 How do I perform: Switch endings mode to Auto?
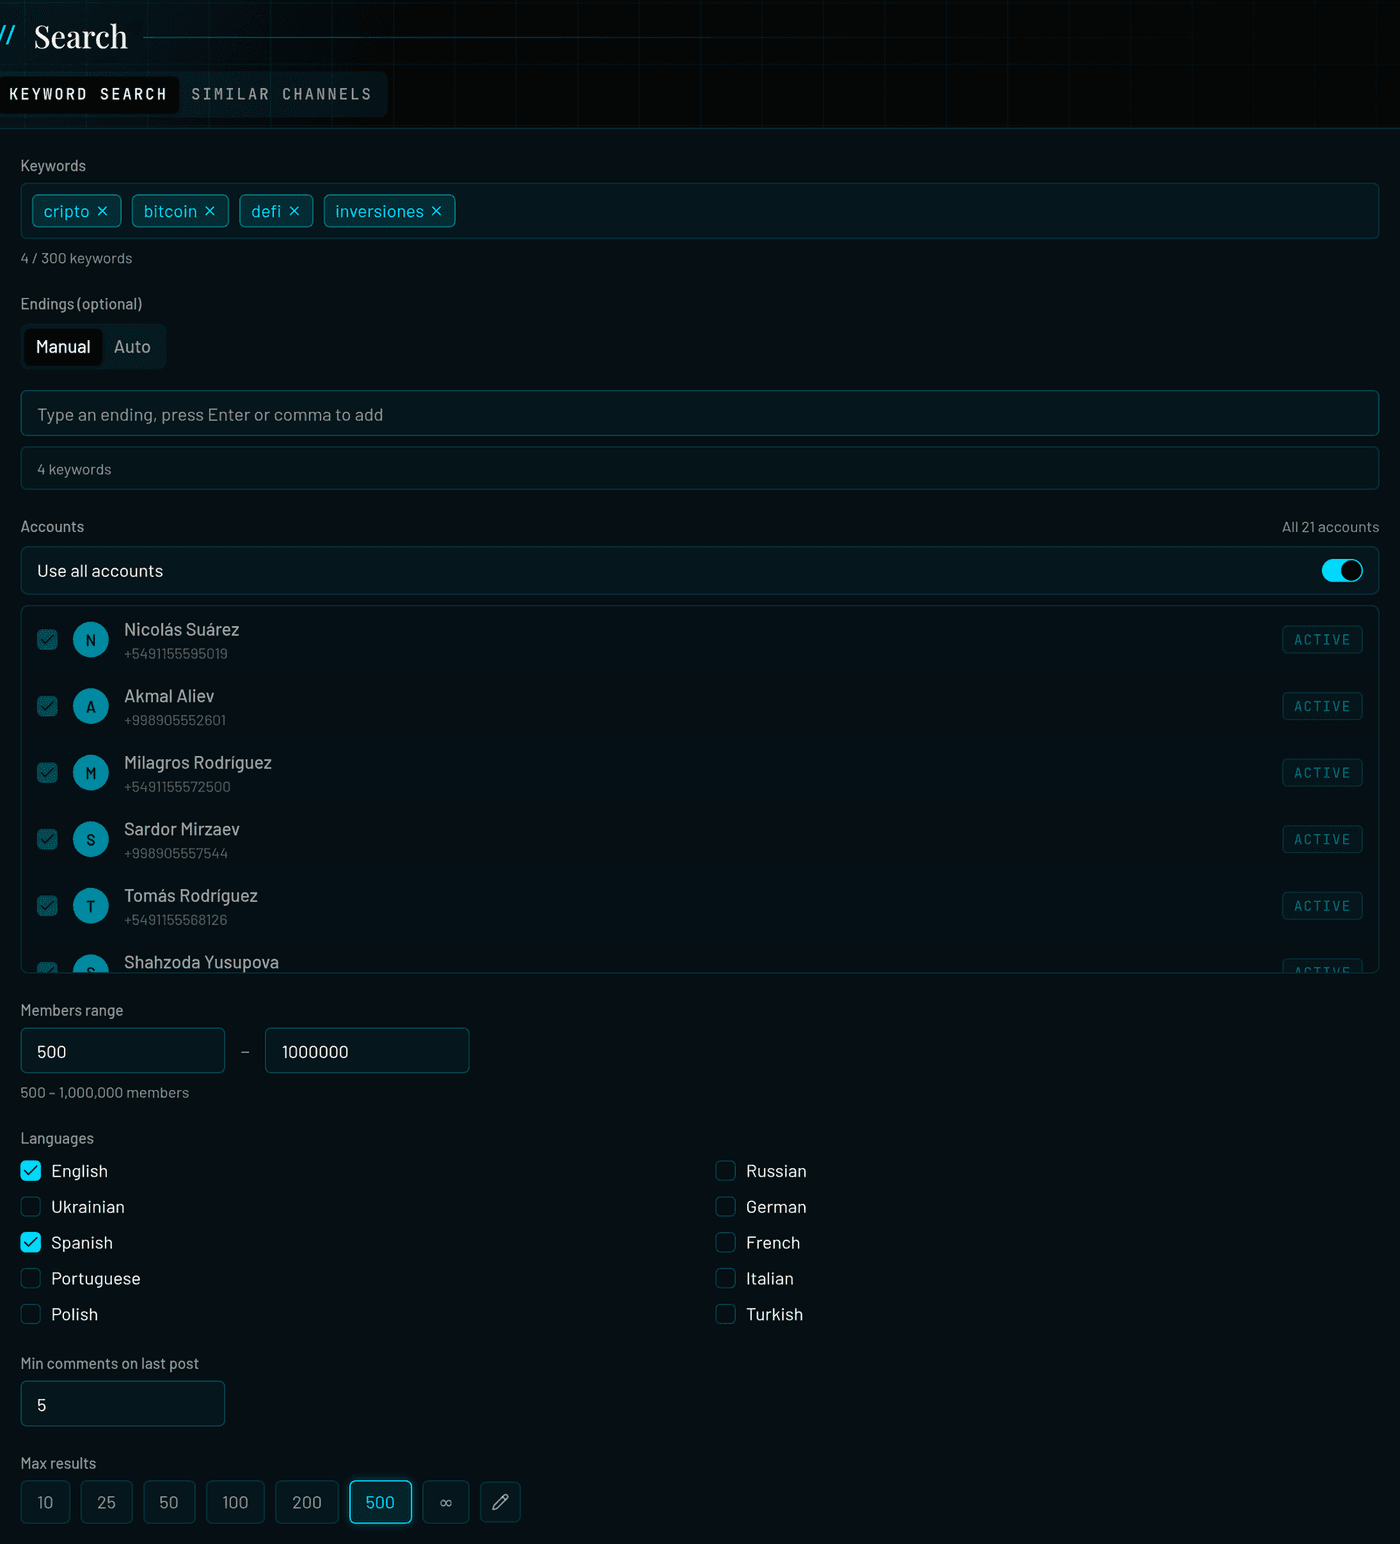point(132,347)
